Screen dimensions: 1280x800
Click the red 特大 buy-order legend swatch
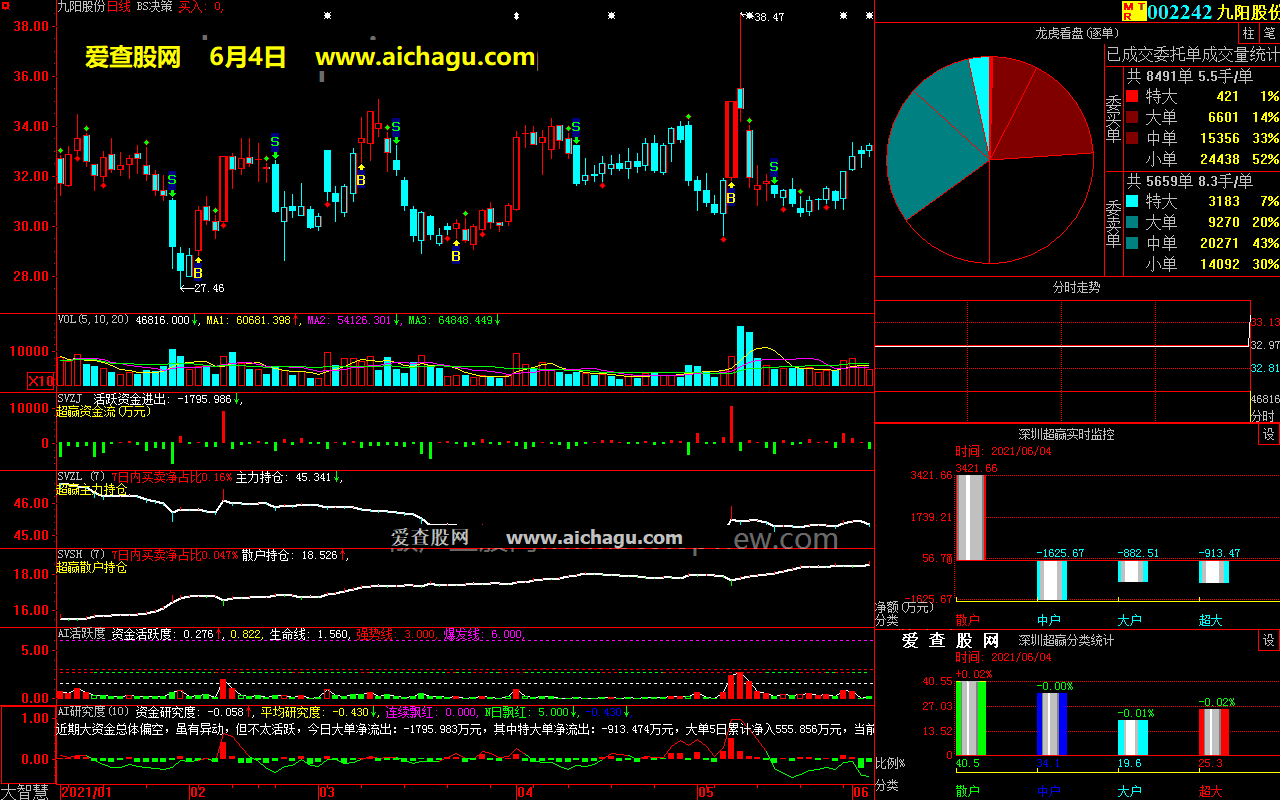[1132, 97]
